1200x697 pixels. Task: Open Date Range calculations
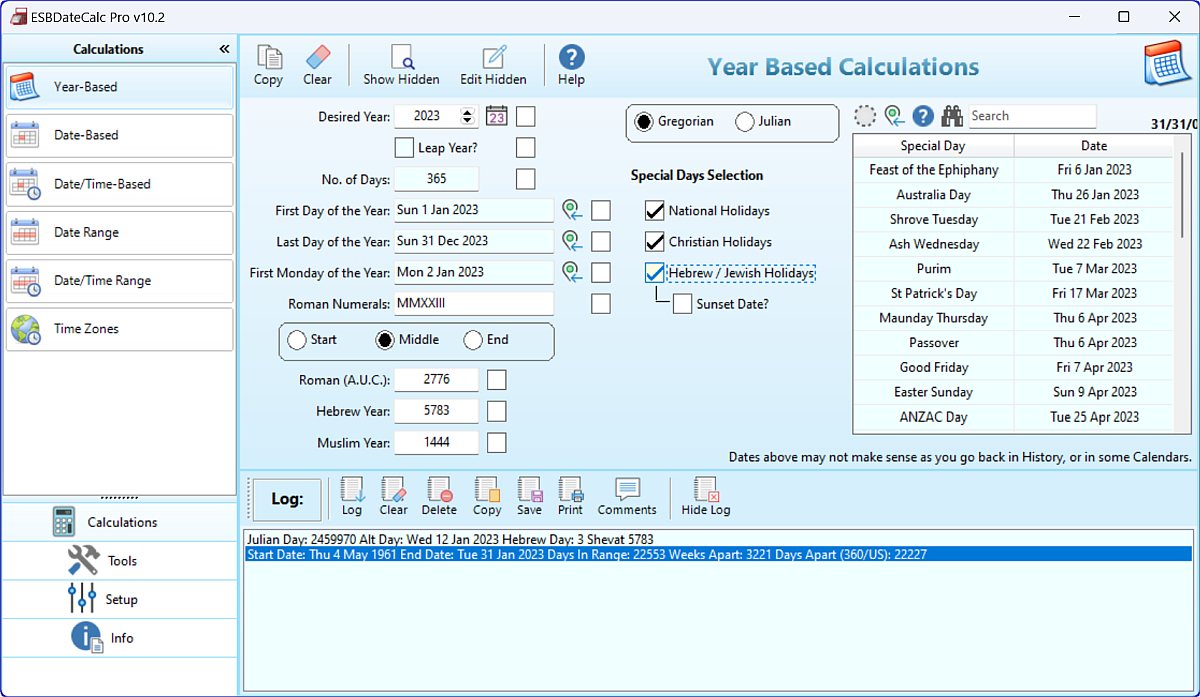[x=119, y=232]
